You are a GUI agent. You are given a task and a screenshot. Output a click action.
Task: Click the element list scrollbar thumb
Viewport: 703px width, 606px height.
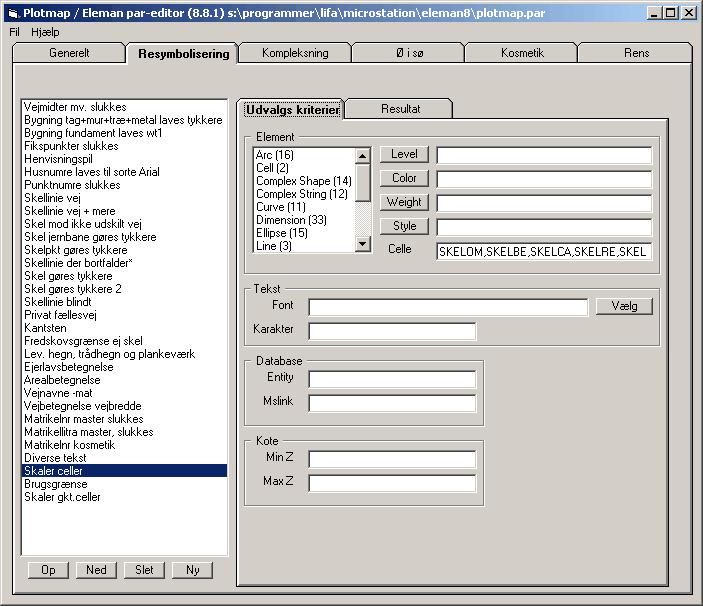(x=362, y=182)
